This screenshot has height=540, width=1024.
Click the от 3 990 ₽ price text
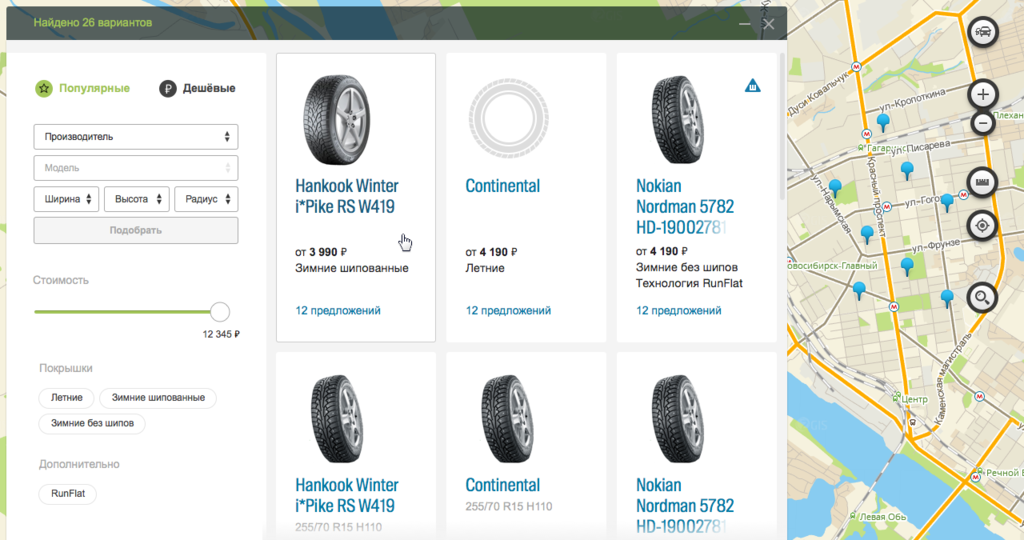(321, 252)
